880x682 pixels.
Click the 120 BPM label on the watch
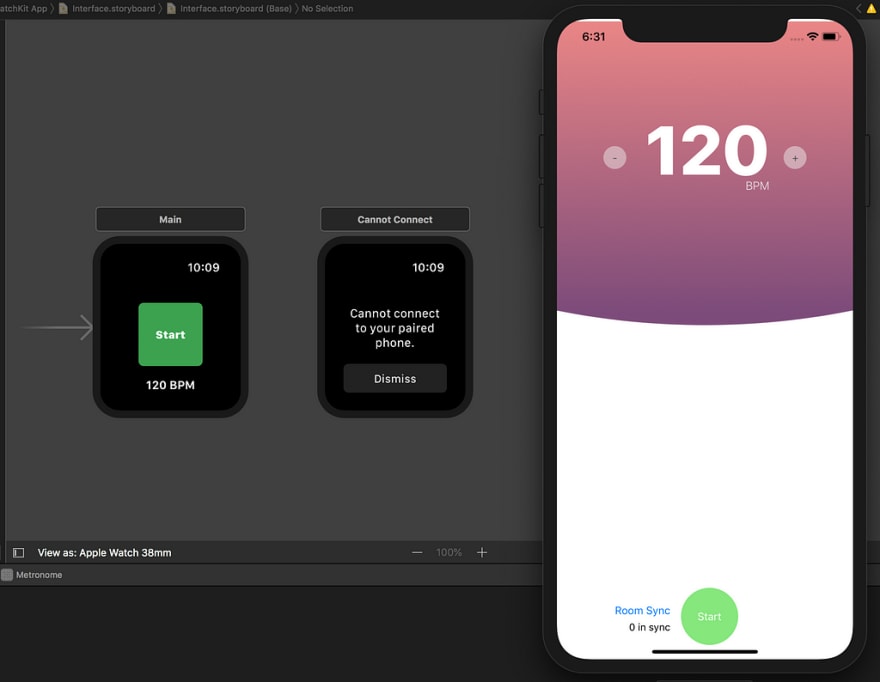coord(171,385)
